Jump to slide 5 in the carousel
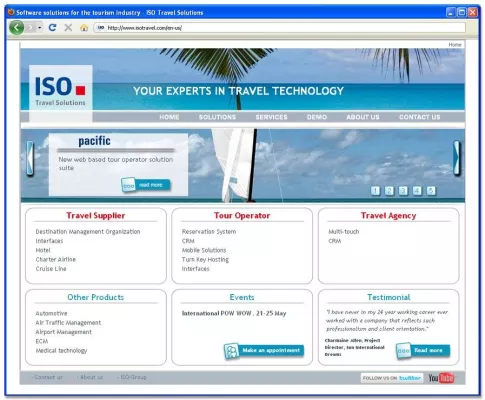 [431, 191]
